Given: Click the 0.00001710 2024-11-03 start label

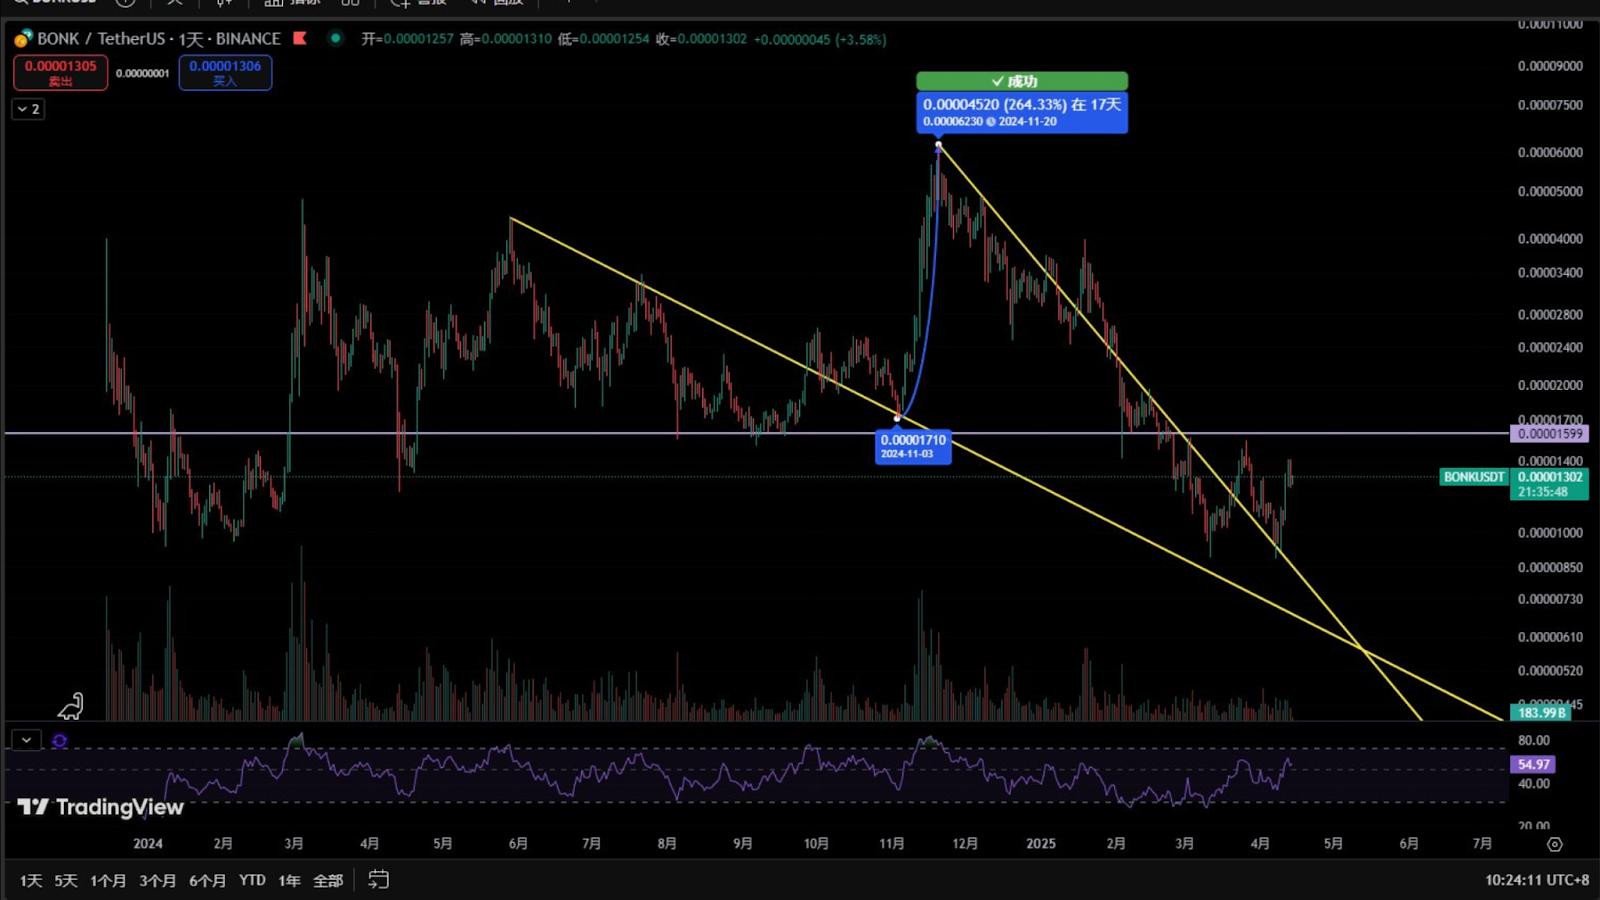Looking at the screenshot, I should pos(913,446).
